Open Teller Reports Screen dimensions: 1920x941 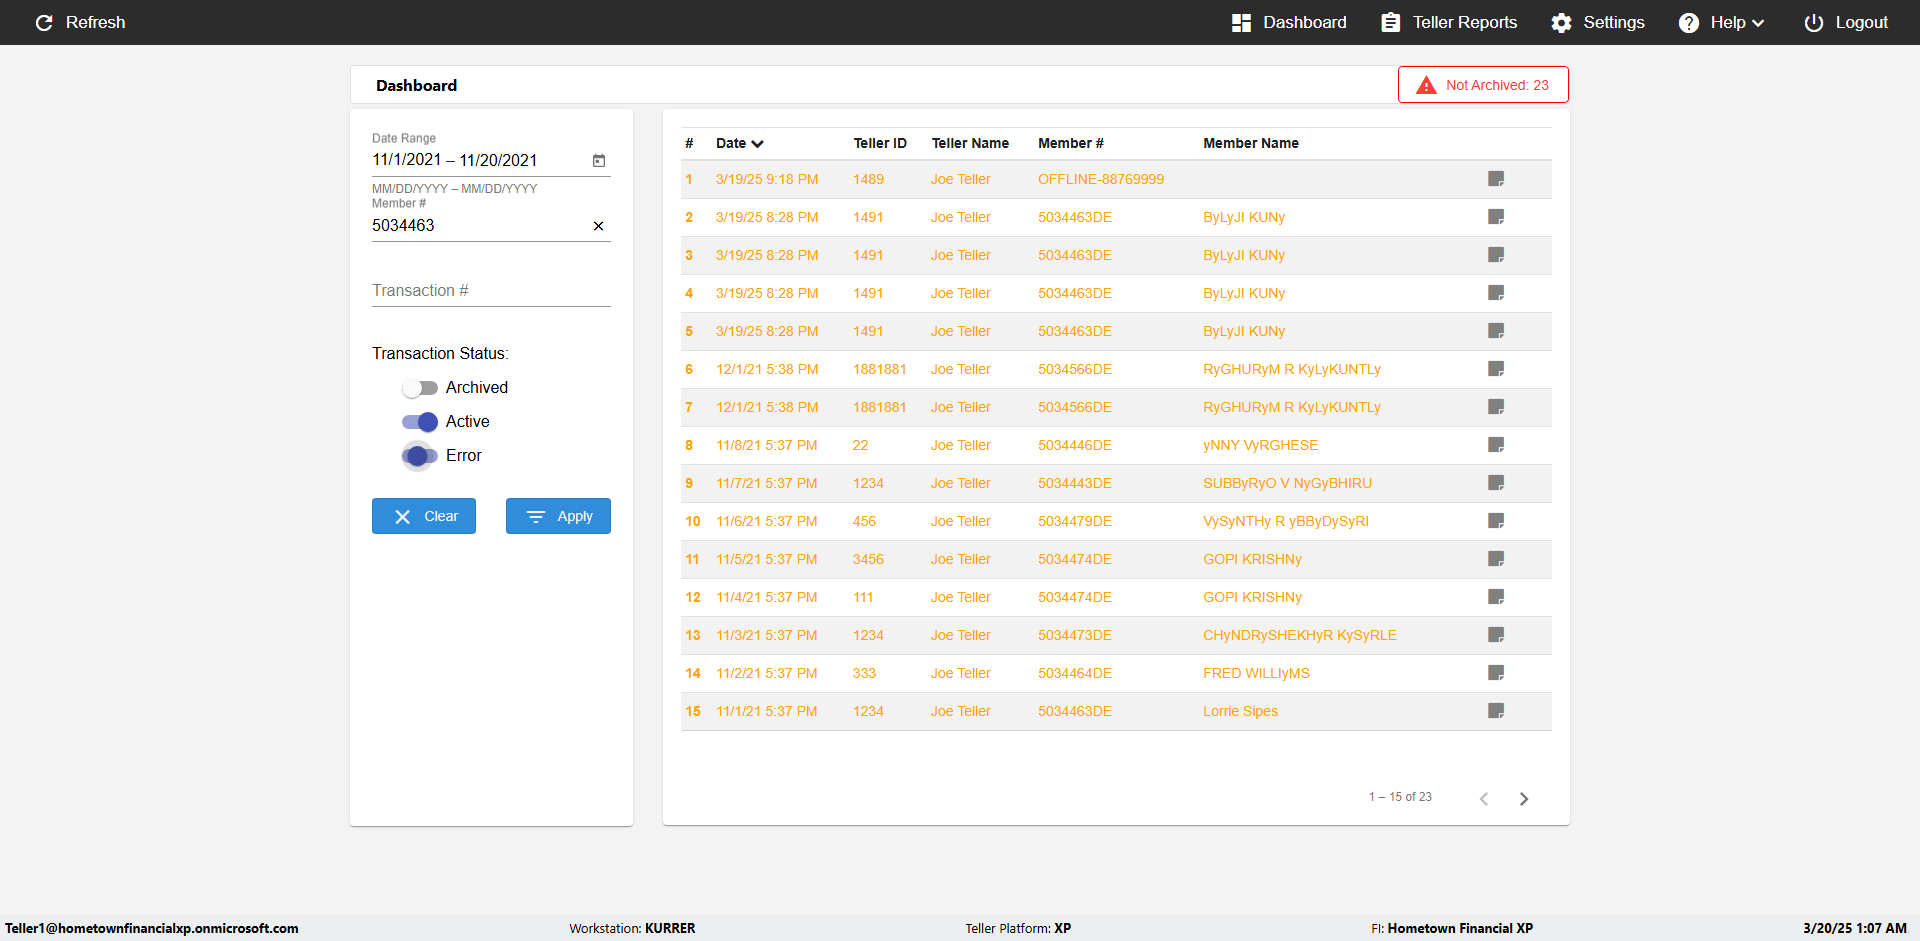(1449, 22)
